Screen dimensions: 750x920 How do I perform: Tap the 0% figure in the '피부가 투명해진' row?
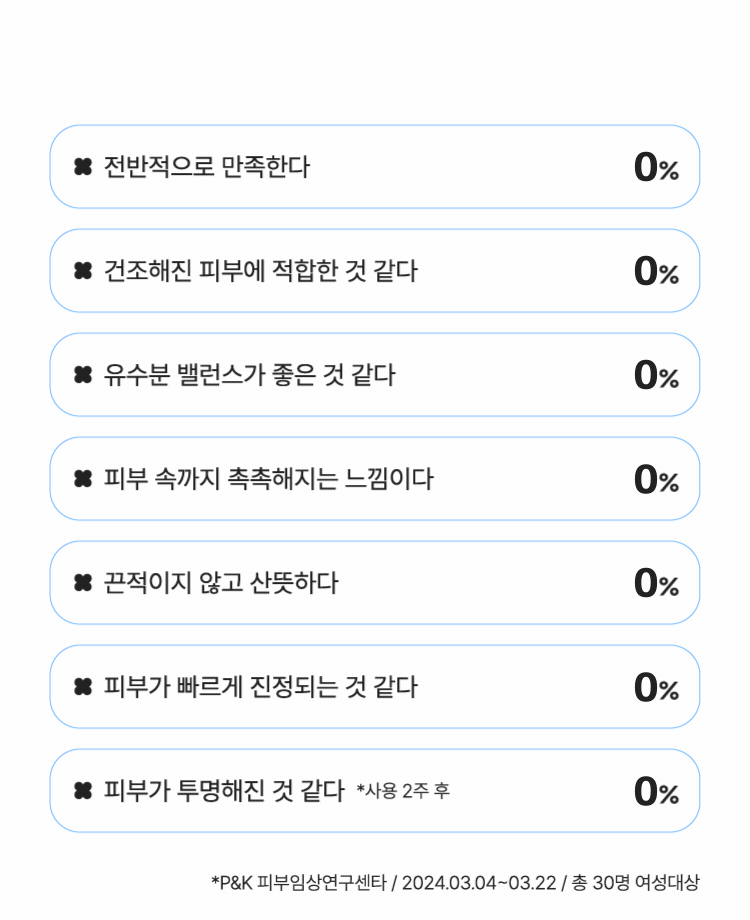(656, 792)
